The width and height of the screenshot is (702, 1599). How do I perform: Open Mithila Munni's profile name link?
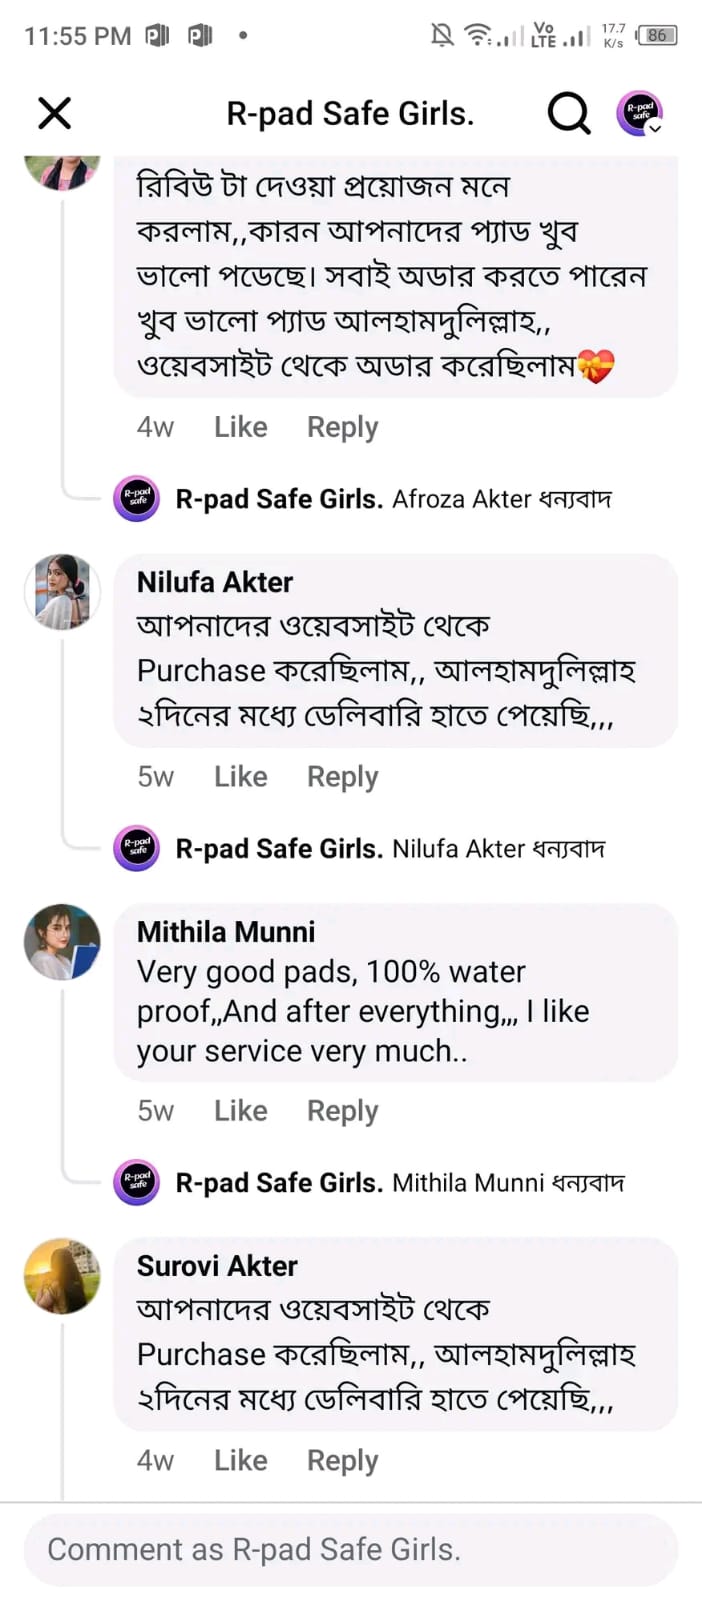(226, 931)
